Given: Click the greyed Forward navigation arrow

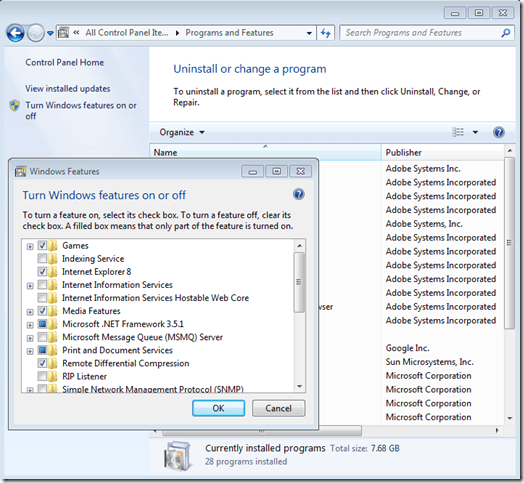Looking at the screenshot, I should pyautogui.click(x=35, y=33).
